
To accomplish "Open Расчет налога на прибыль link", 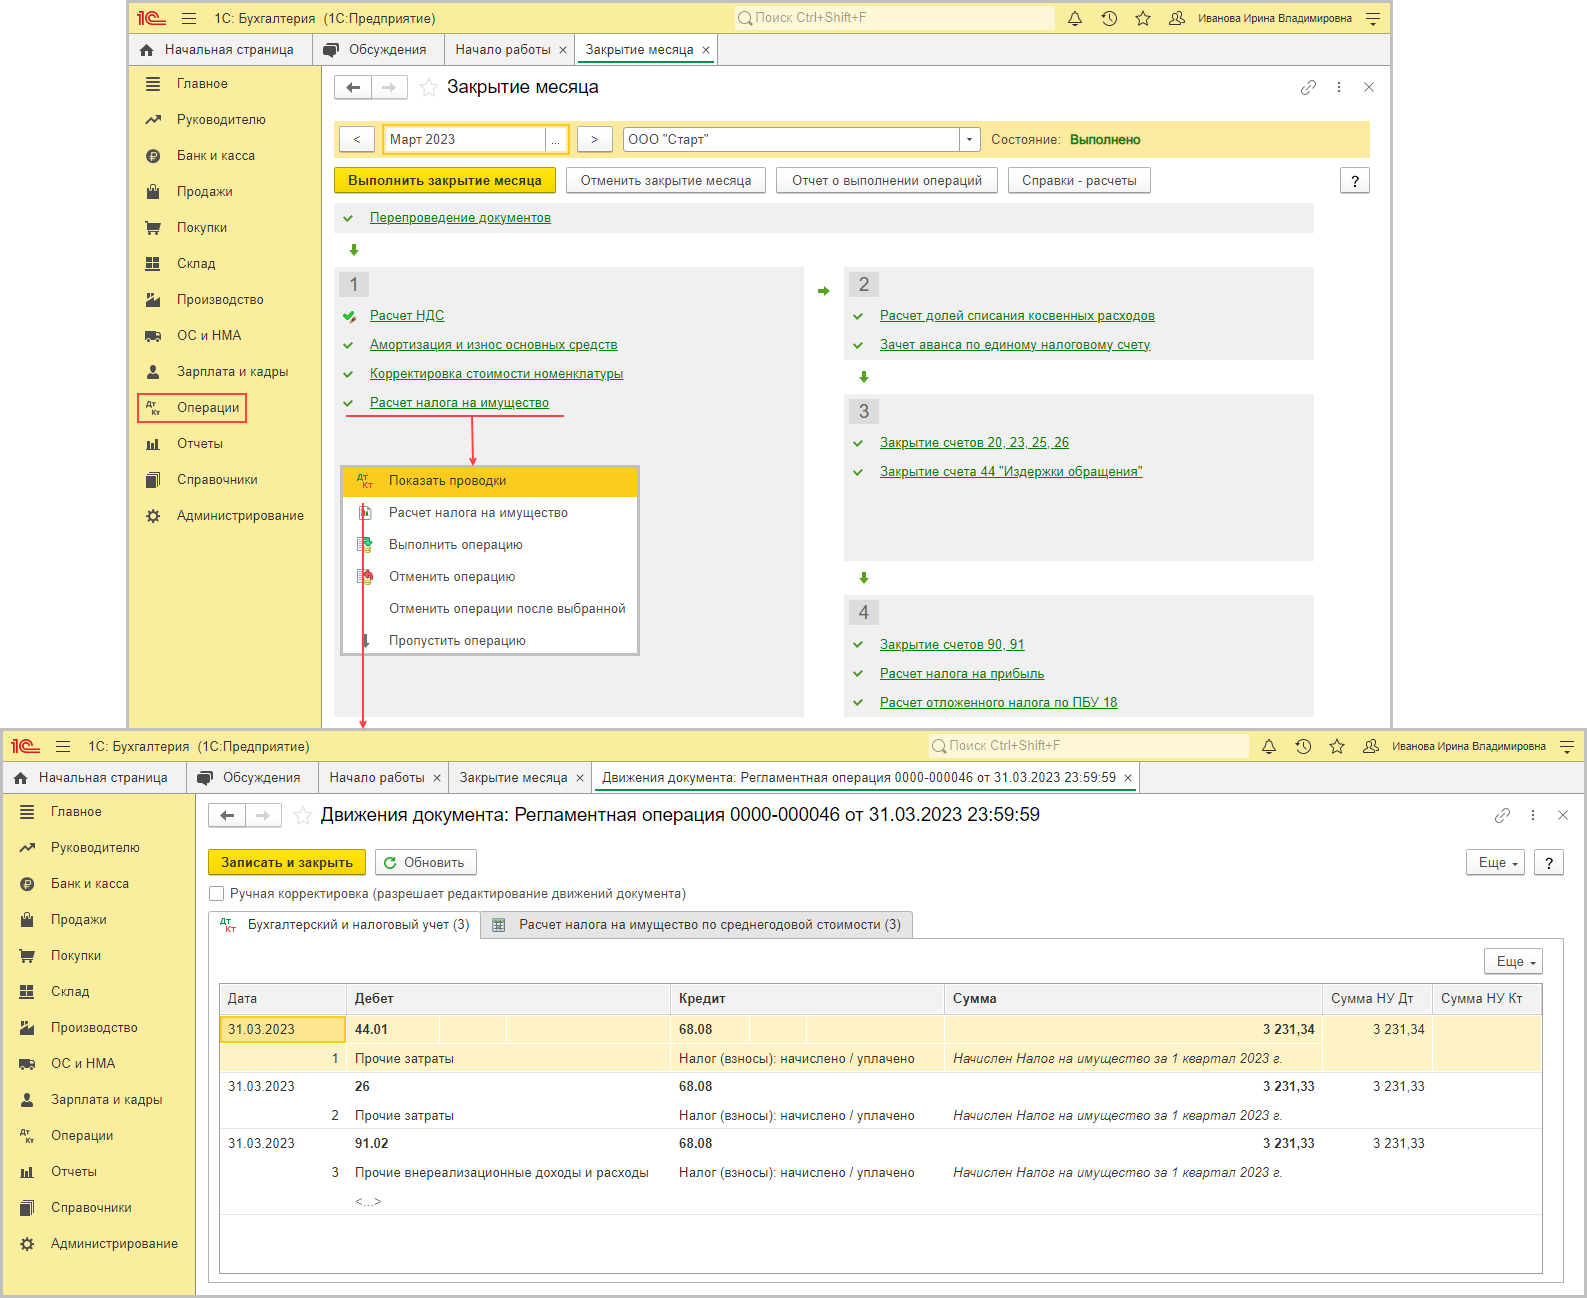I will (x=962, y=674).
